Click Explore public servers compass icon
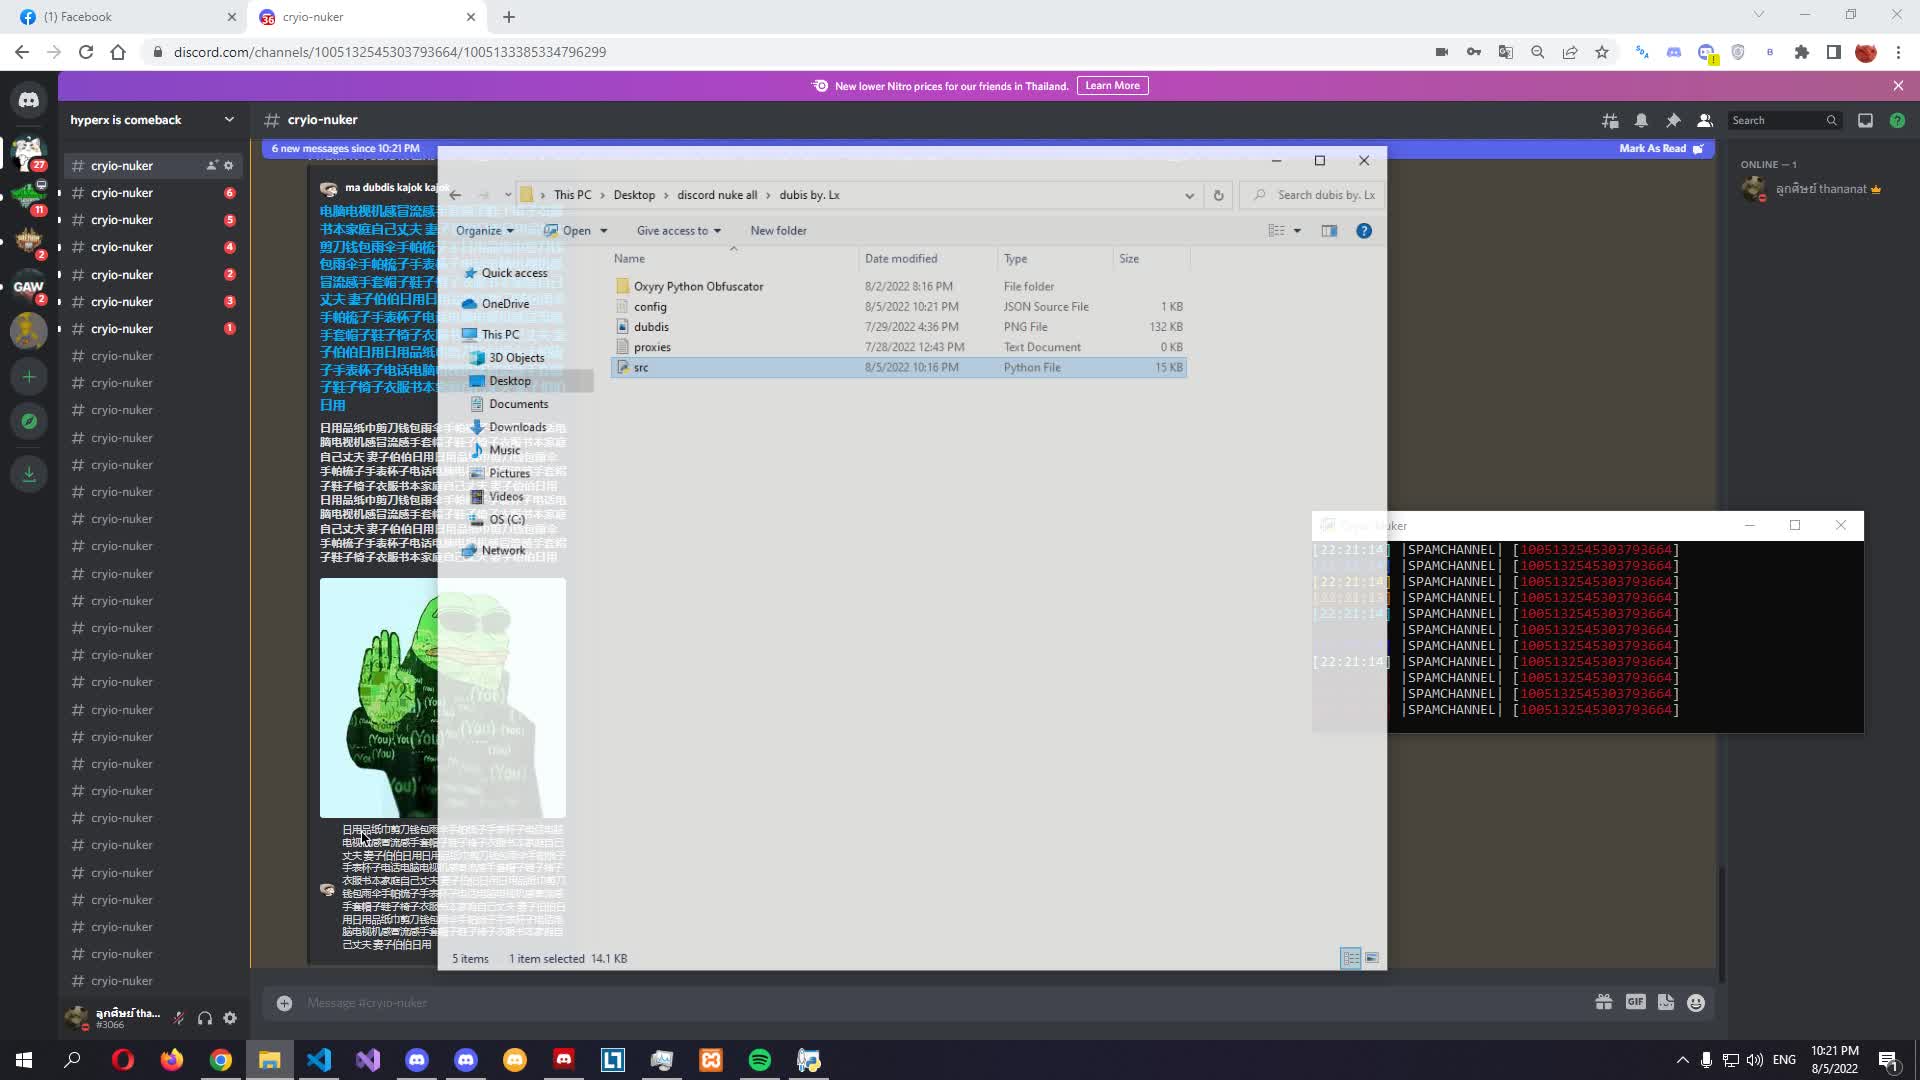The width and height of the screenshot is (1920, 1080). click(x=29, y=421)
